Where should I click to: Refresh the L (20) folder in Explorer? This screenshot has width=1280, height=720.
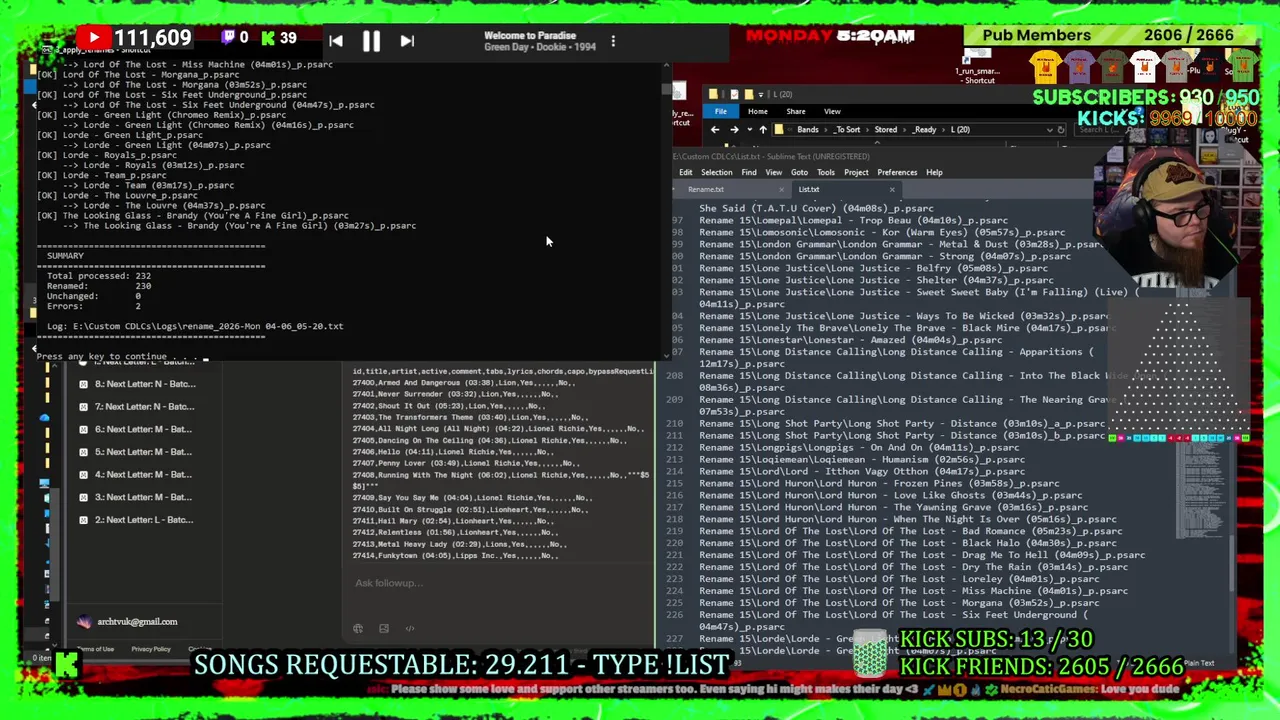click(x=1061, y=130)
